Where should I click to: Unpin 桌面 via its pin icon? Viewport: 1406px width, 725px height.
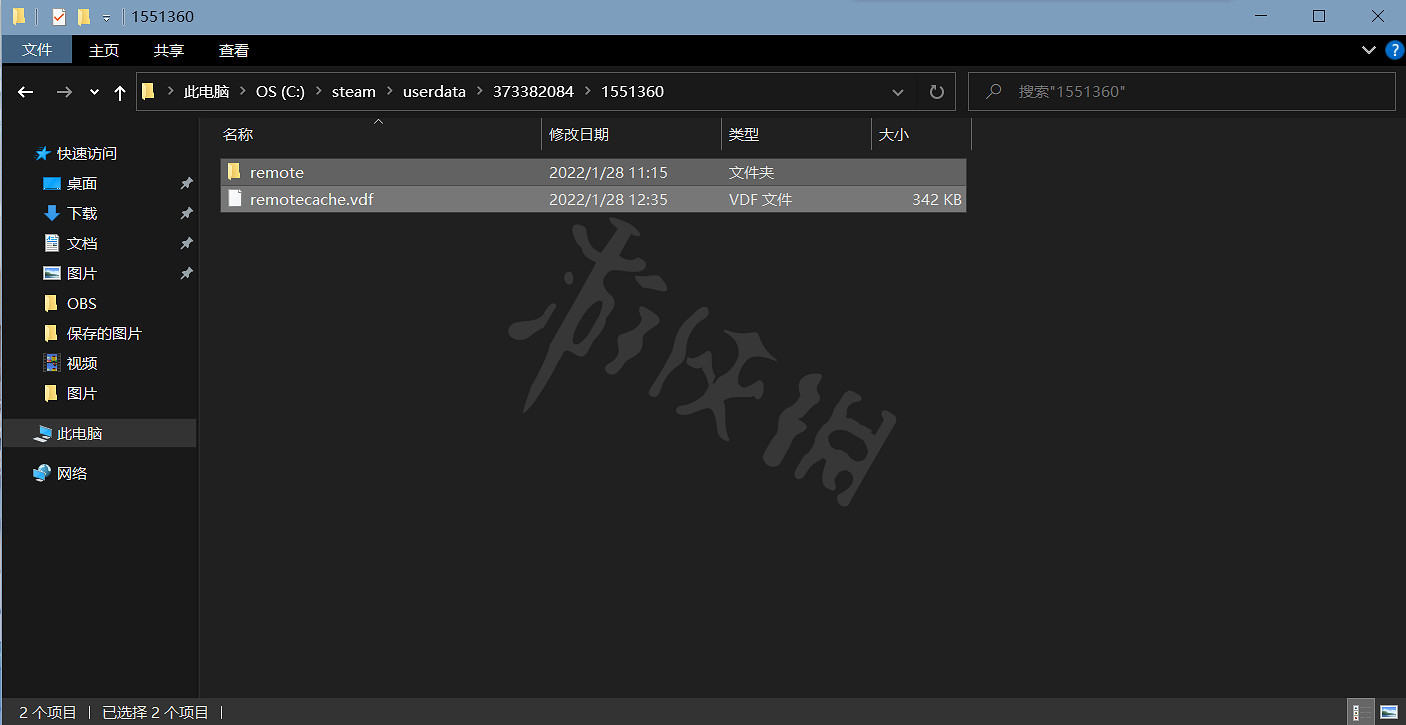coord(186,183)
